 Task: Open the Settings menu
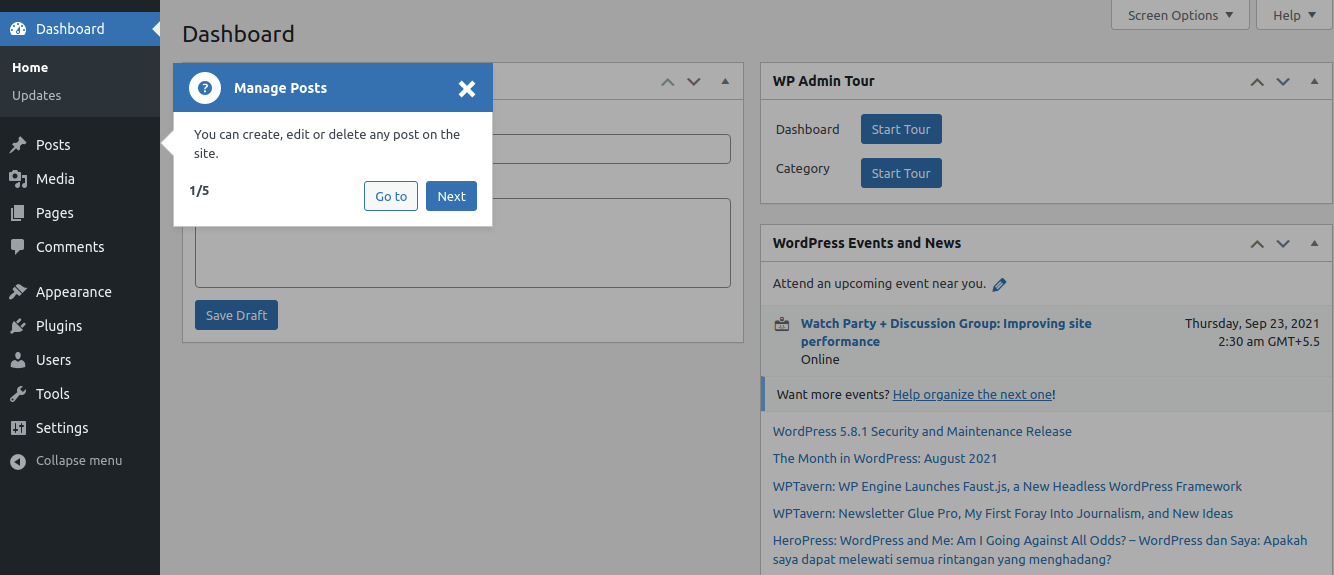(x=80, y=428)
